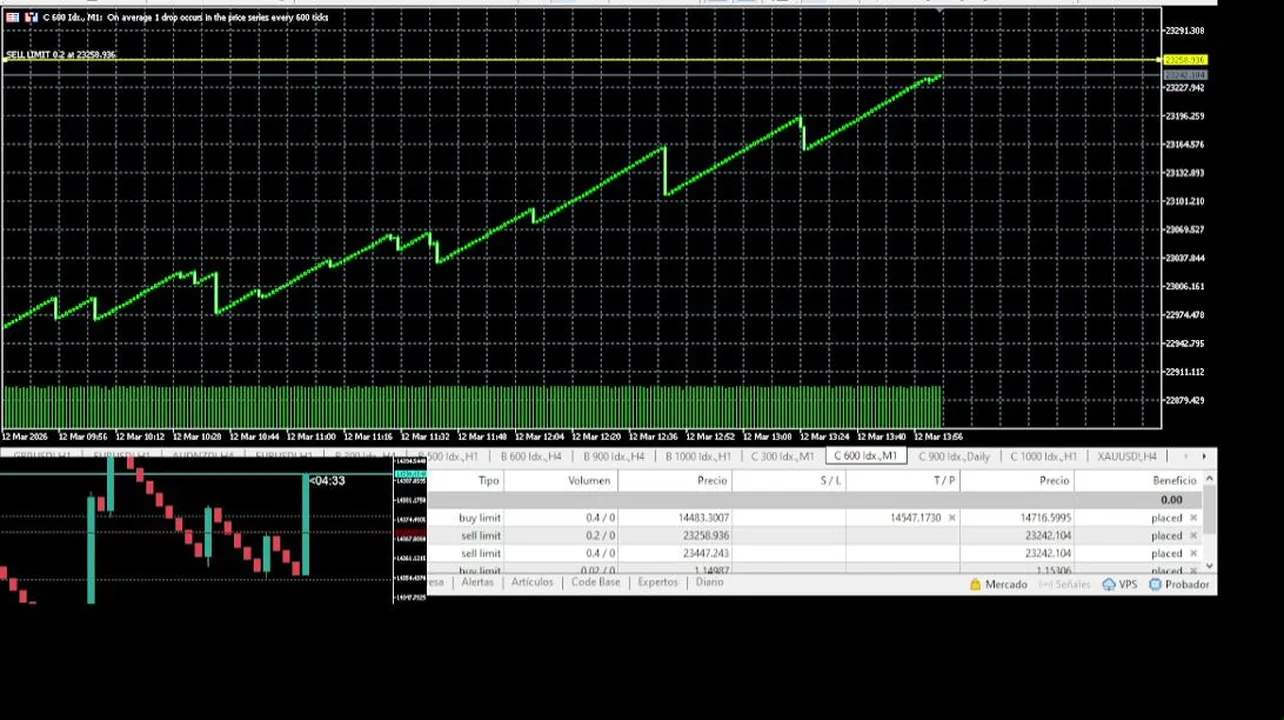Open the Diario toolbox tab
This screenshot has width=1284, height=720.
pos(709,582)
